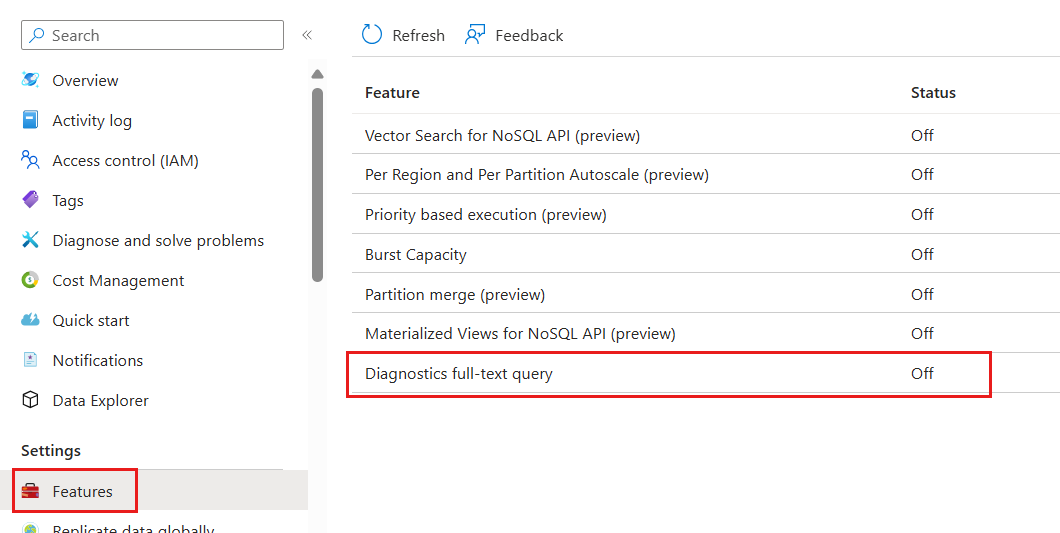Open the Cost Management icon
The image size is (1060, 533).
point(31,280)
